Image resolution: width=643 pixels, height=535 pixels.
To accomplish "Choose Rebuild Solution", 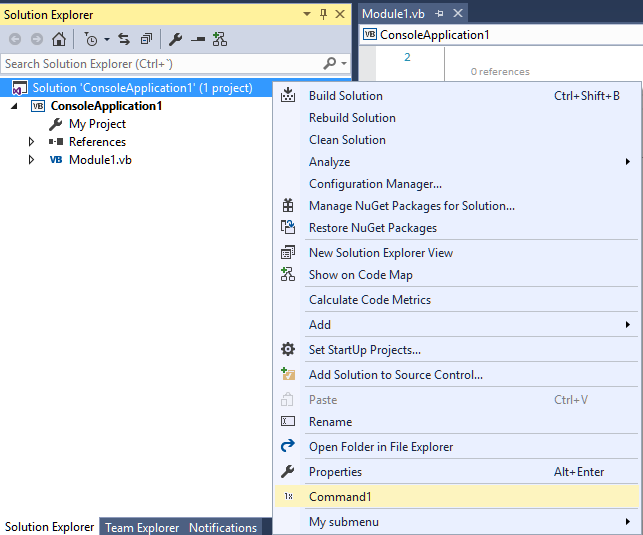I will [x=456, y=118].
